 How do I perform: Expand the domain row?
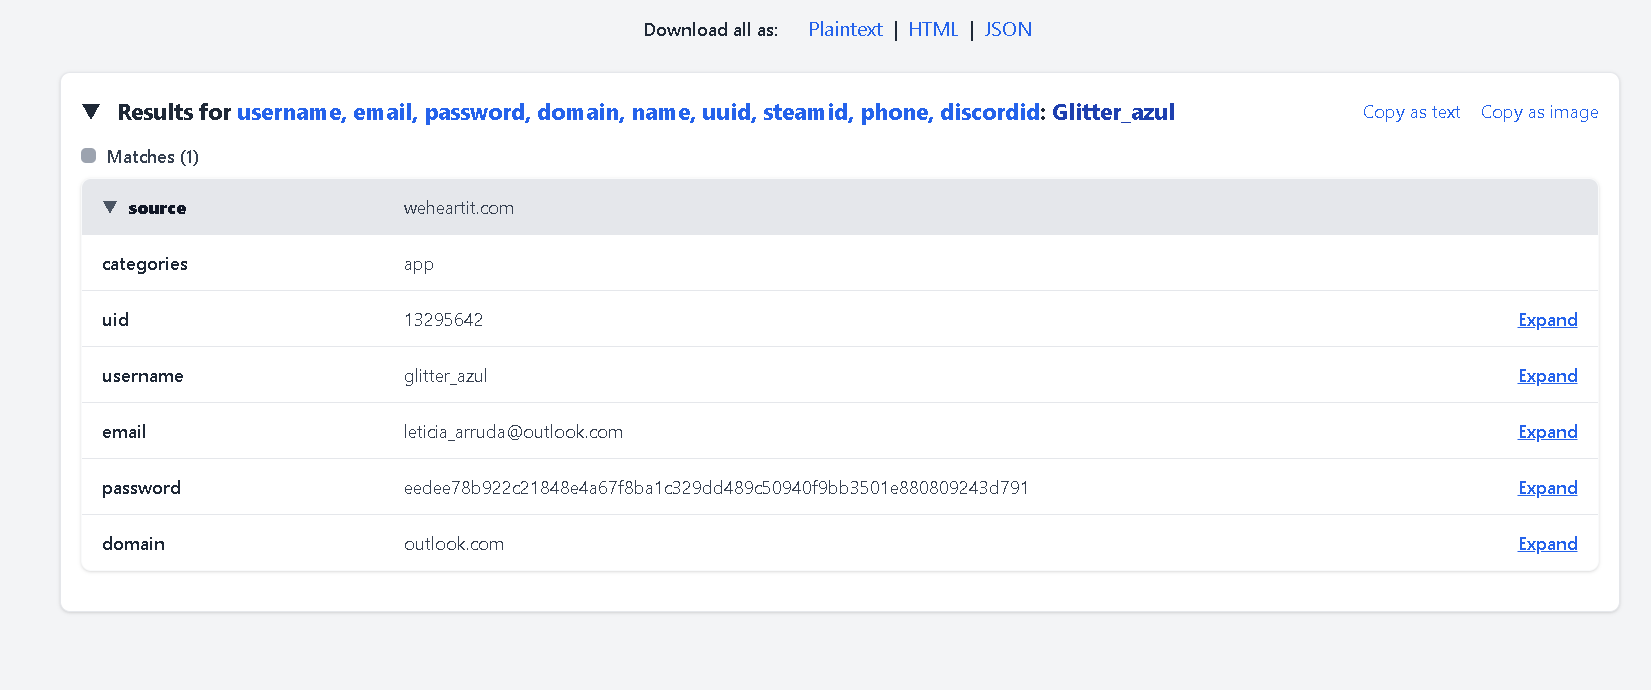coord(1547,544)
